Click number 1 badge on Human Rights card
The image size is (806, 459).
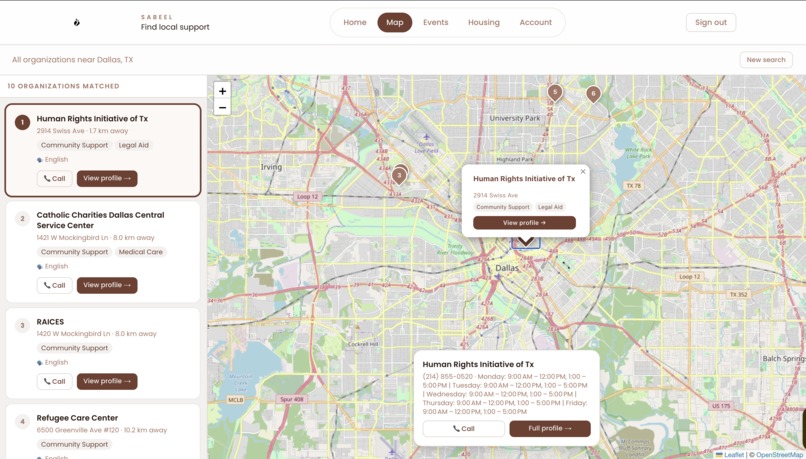tap(22, 122)
